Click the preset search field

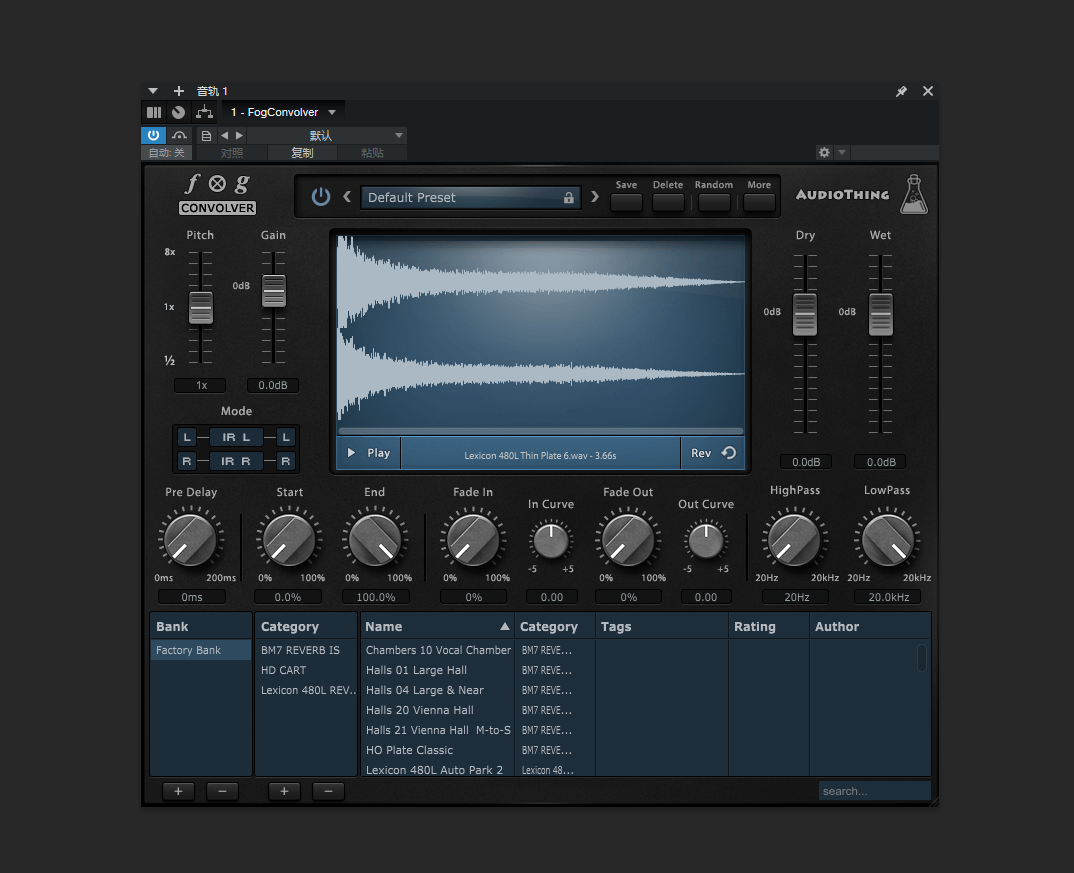click(874, 791)
